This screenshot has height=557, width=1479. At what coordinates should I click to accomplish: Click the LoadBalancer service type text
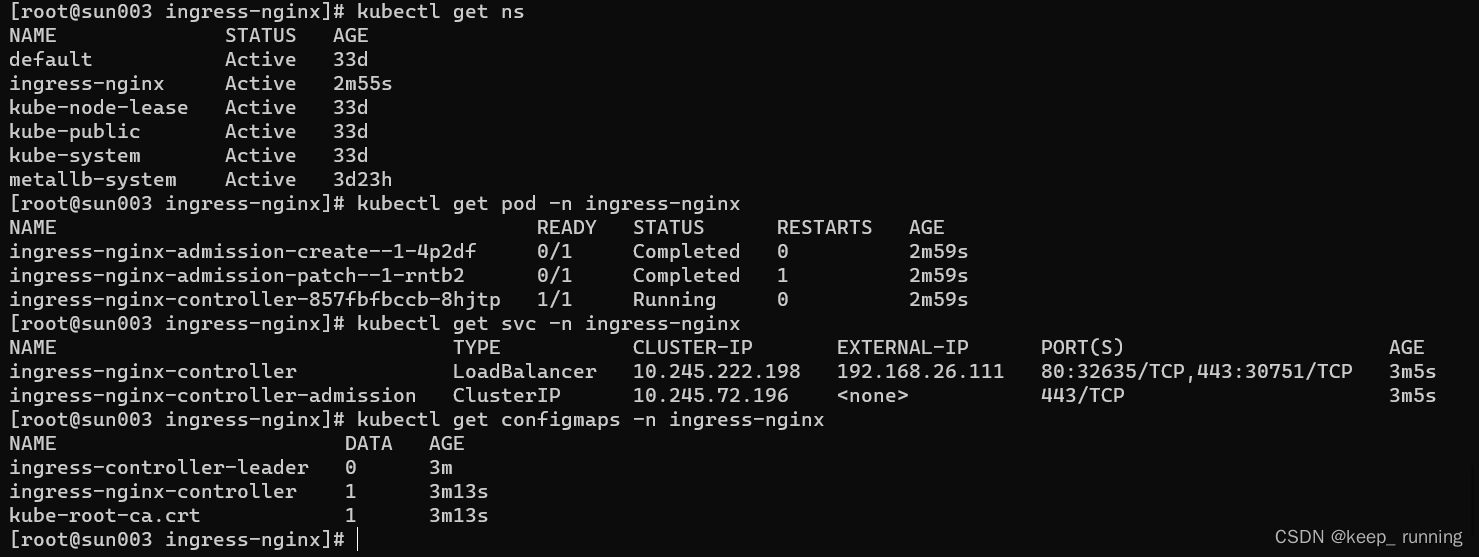[524, 372]
